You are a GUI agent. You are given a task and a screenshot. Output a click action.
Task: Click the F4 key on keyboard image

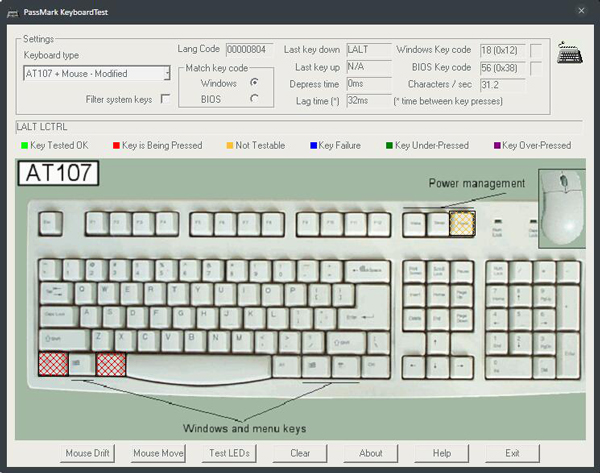(x=167, y=224)
